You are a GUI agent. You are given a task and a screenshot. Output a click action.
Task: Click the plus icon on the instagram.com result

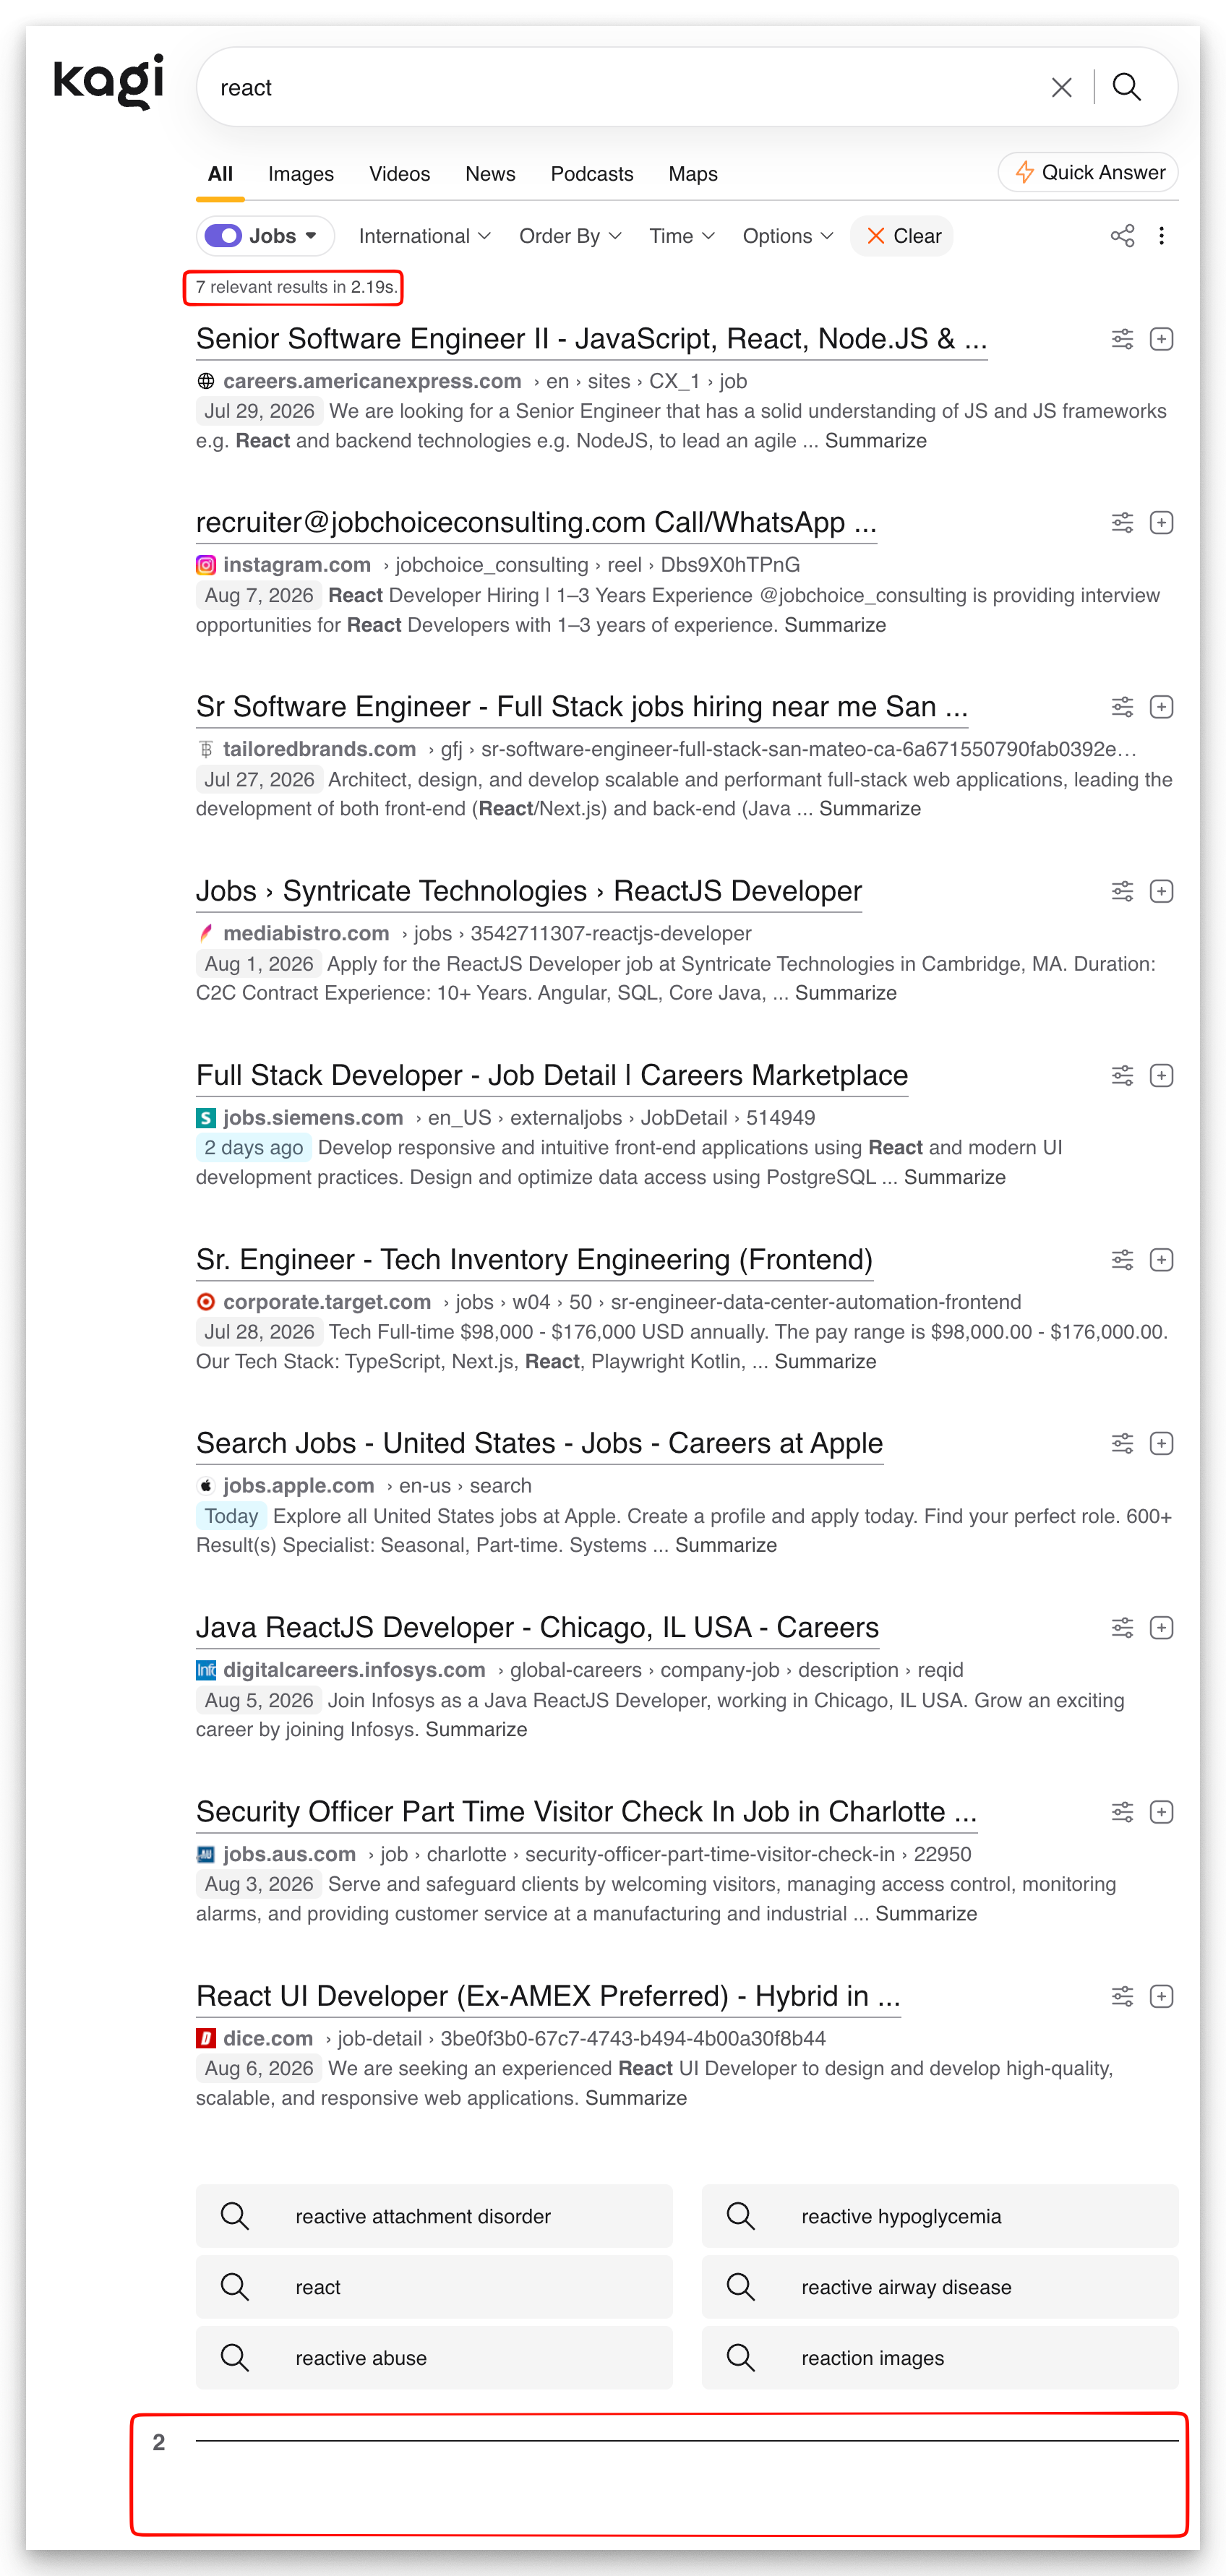(x=1161, y=523)
